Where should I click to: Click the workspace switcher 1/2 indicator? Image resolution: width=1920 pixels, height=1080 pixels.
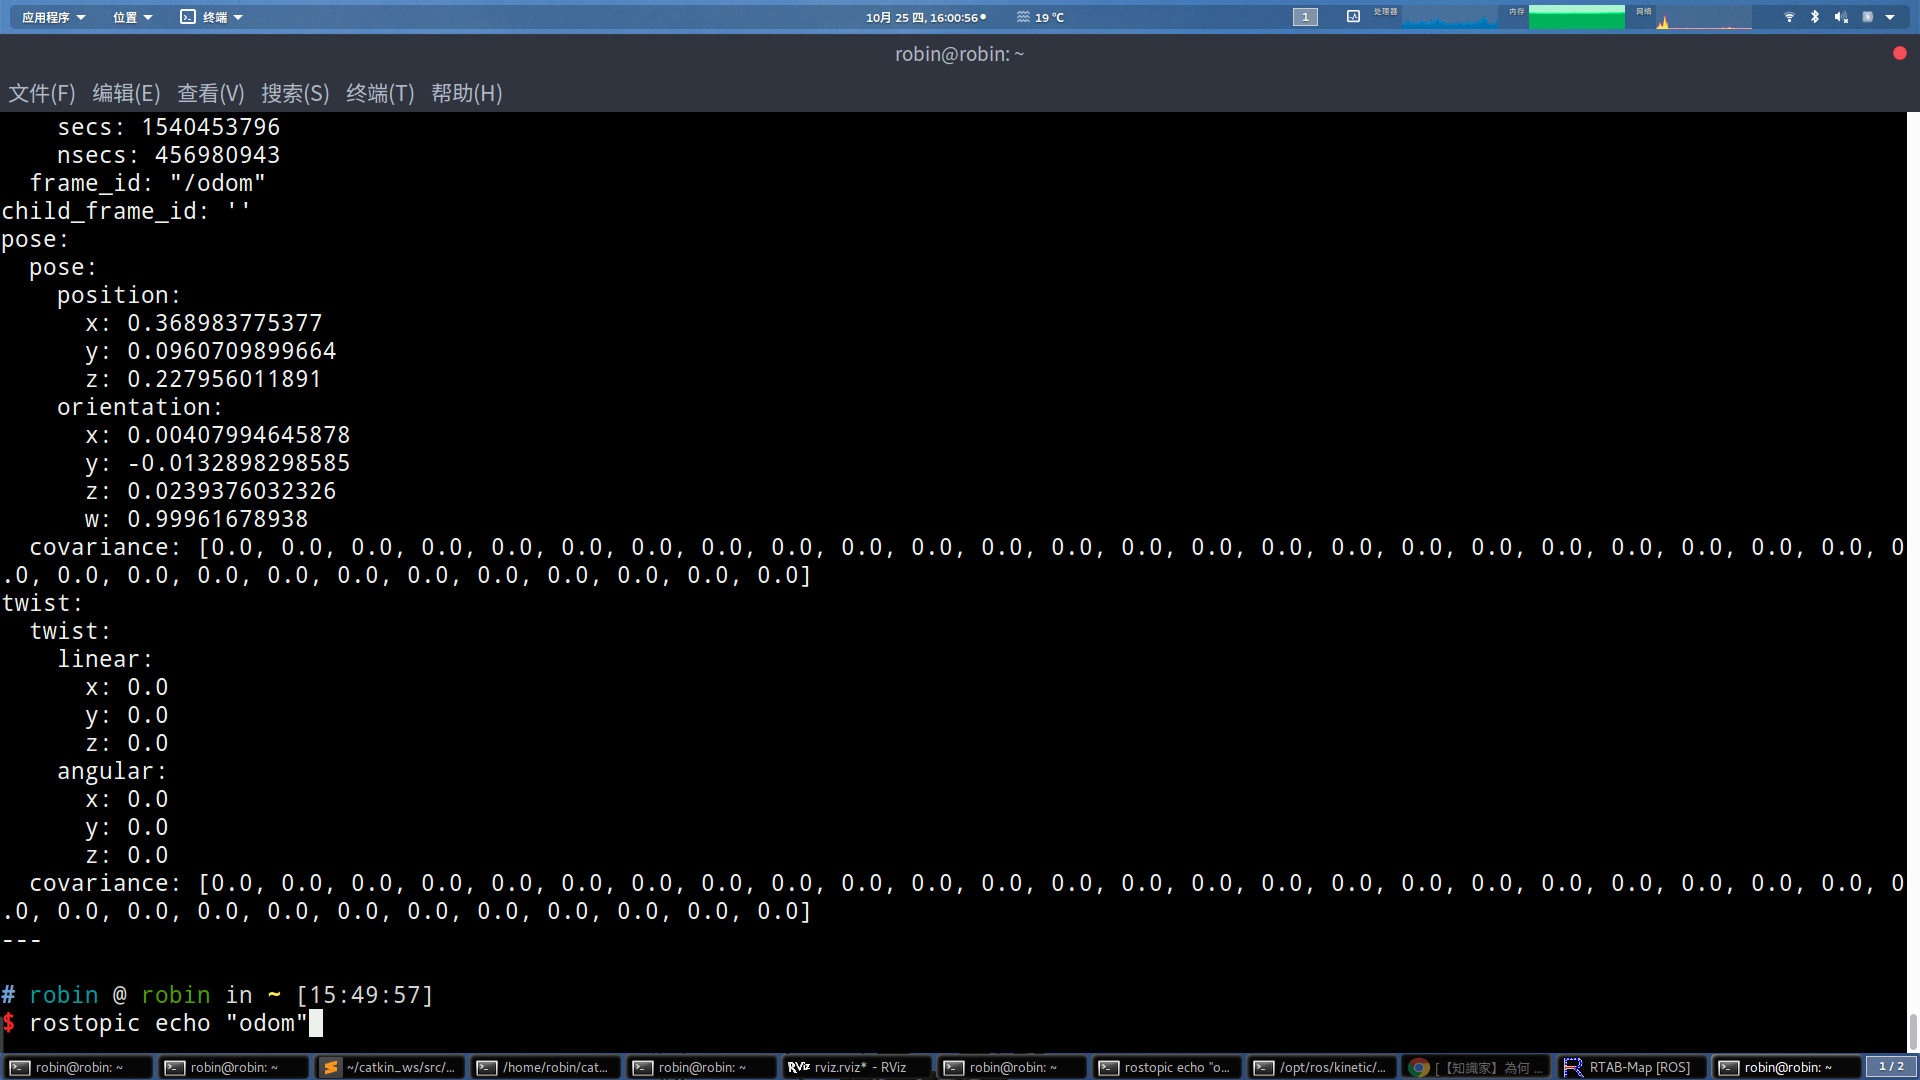click(1891, 1067)
